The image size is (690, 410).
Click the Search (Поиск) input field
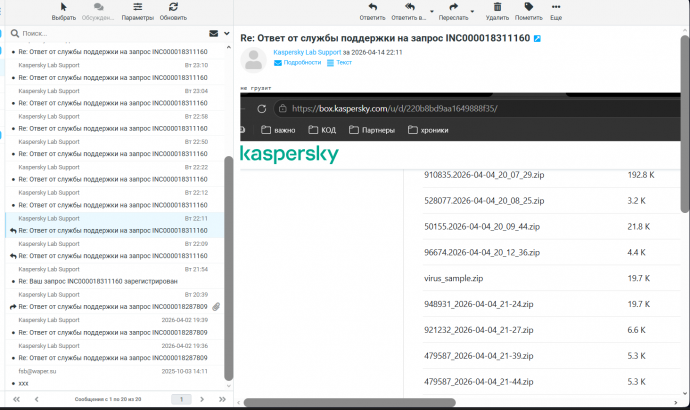coord(110,33)
